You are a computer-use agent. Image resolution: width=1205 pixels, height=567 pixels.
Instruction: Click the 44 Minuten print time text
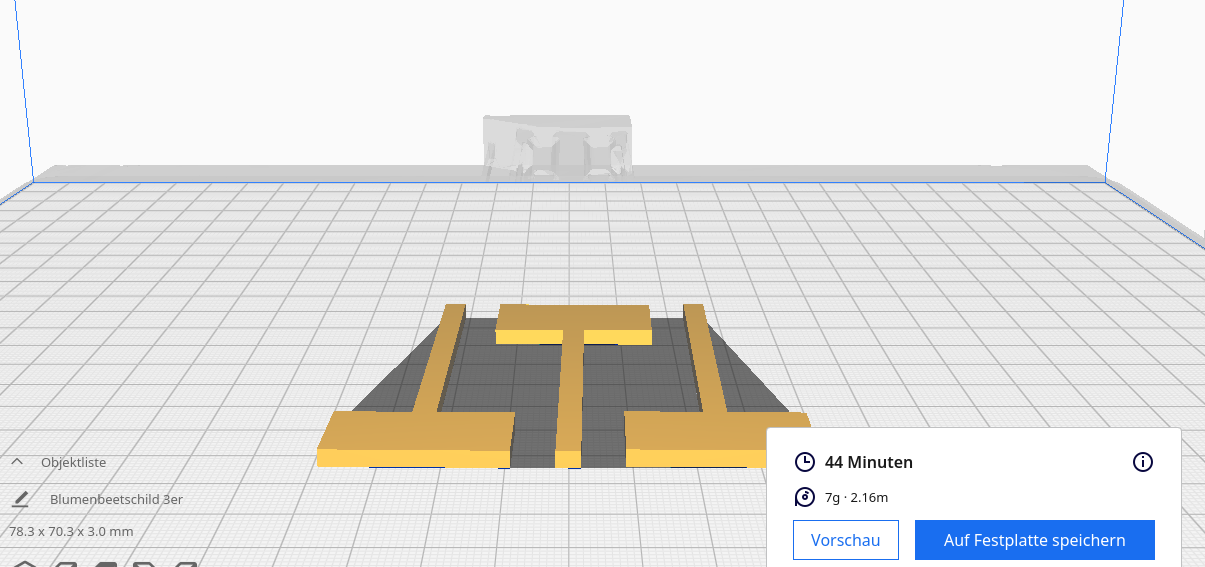click(869, 462)
